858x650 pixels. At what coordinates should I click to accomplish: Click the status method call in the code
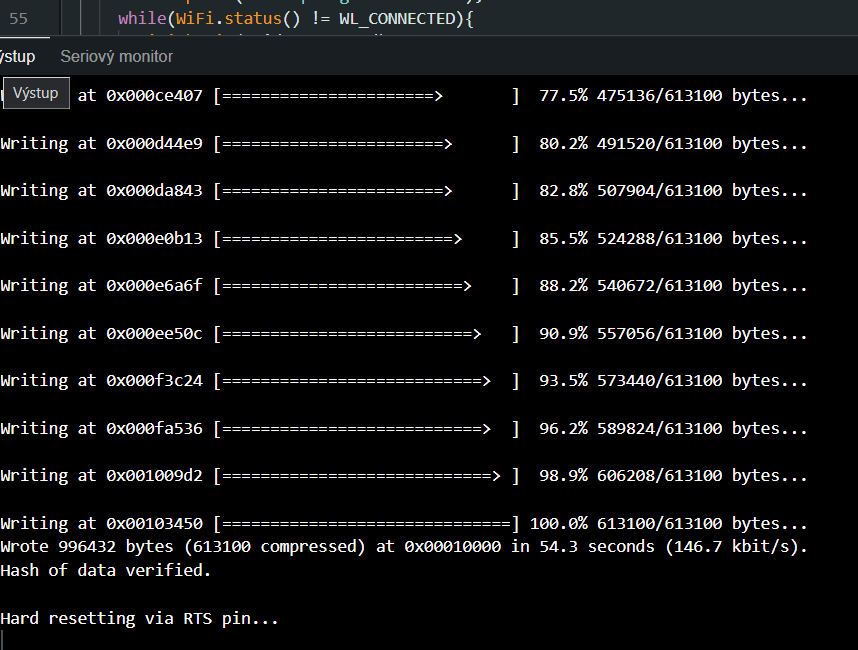click(x=243, y=19)
